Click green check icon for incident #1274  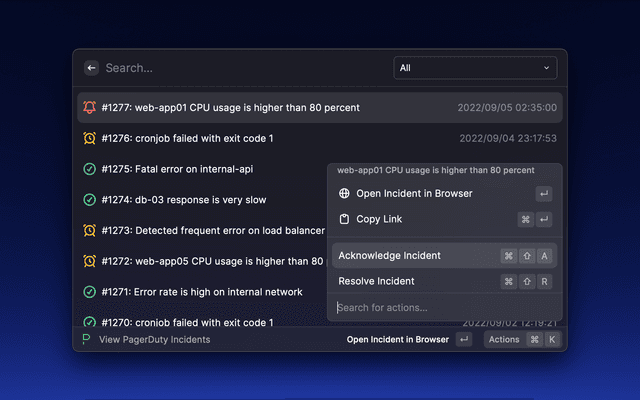point(90,200)
